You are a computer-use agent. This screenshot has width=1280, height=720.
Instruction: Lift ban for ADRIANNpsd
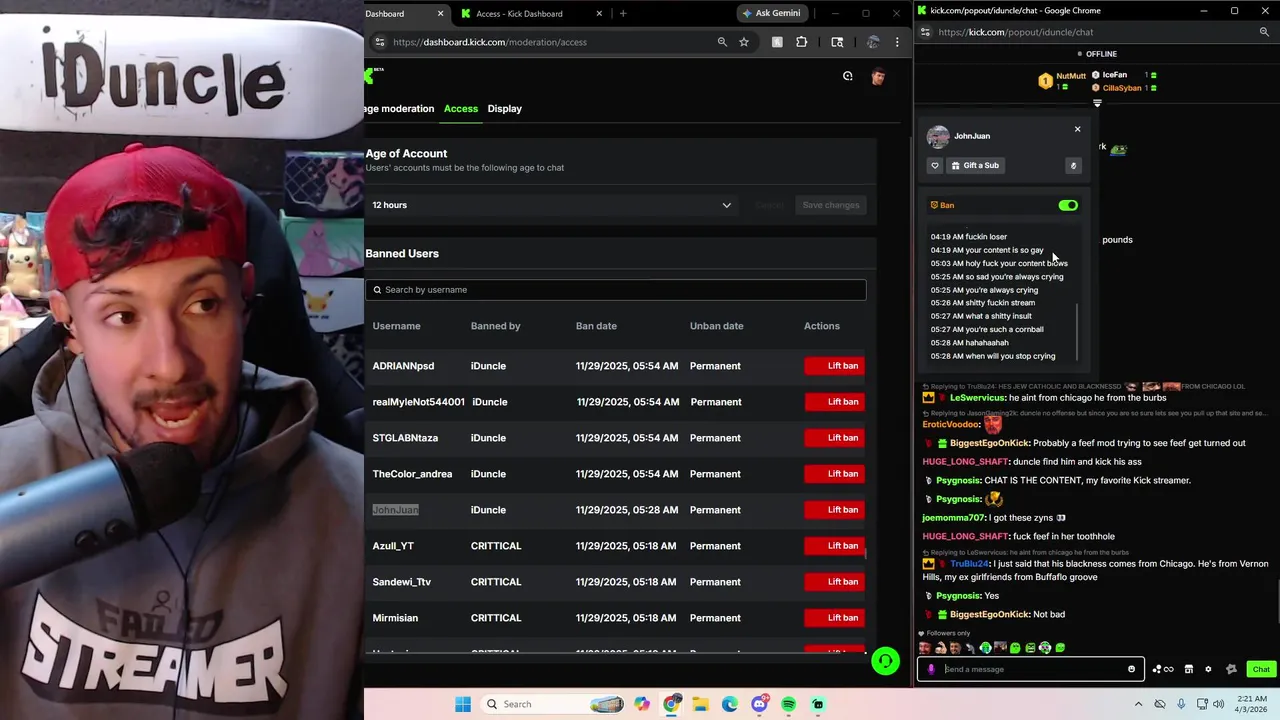coord(835,366)
